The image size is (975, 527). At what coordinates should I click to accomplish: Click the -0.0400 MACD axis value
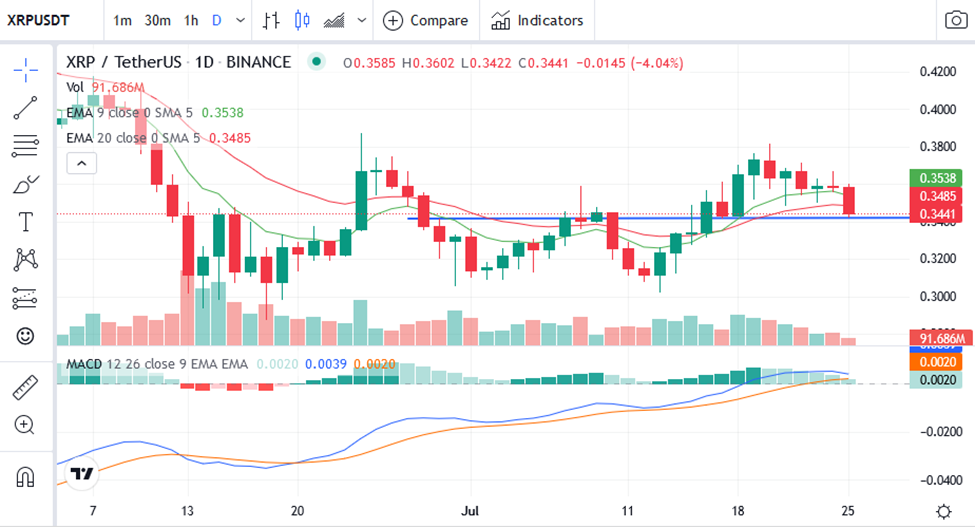tap(941, 480)
